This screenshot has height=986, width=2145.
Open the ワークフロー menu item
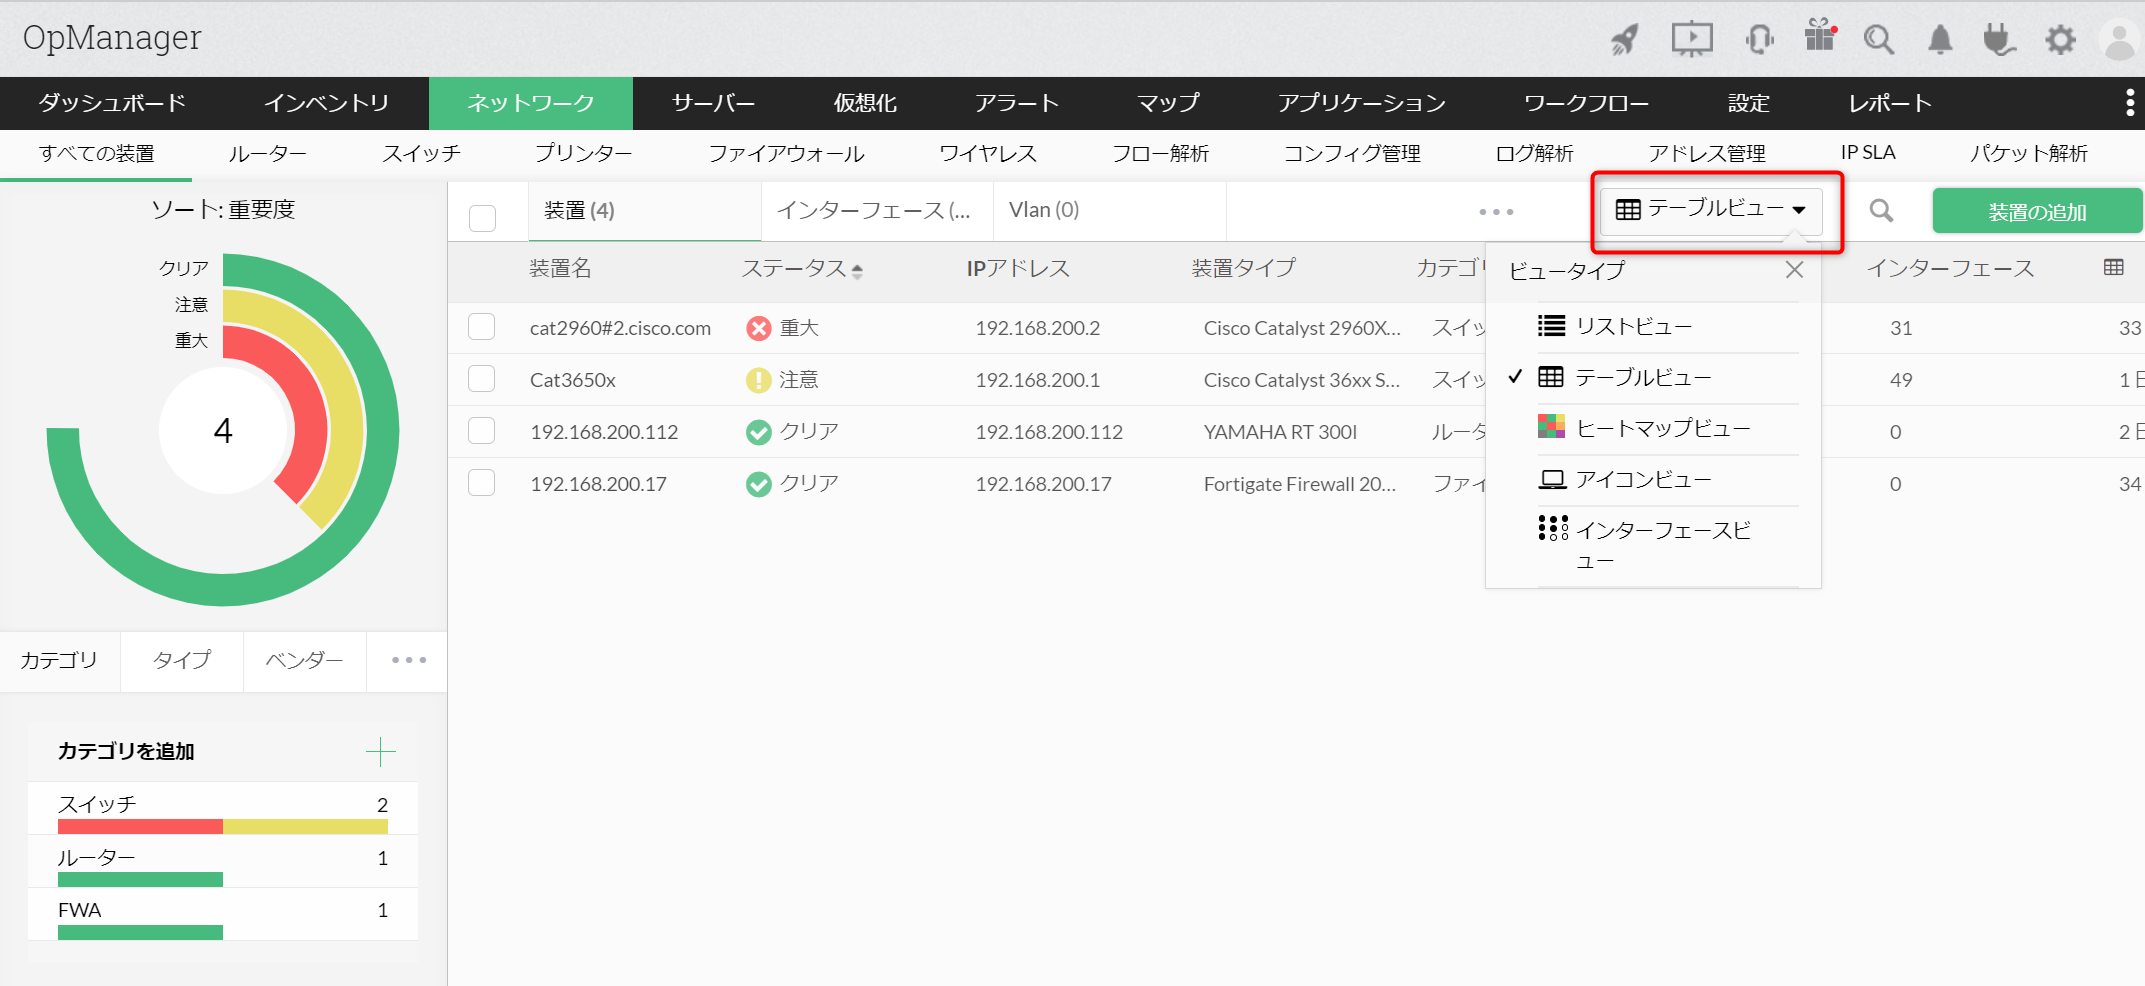click(1586, 103)
